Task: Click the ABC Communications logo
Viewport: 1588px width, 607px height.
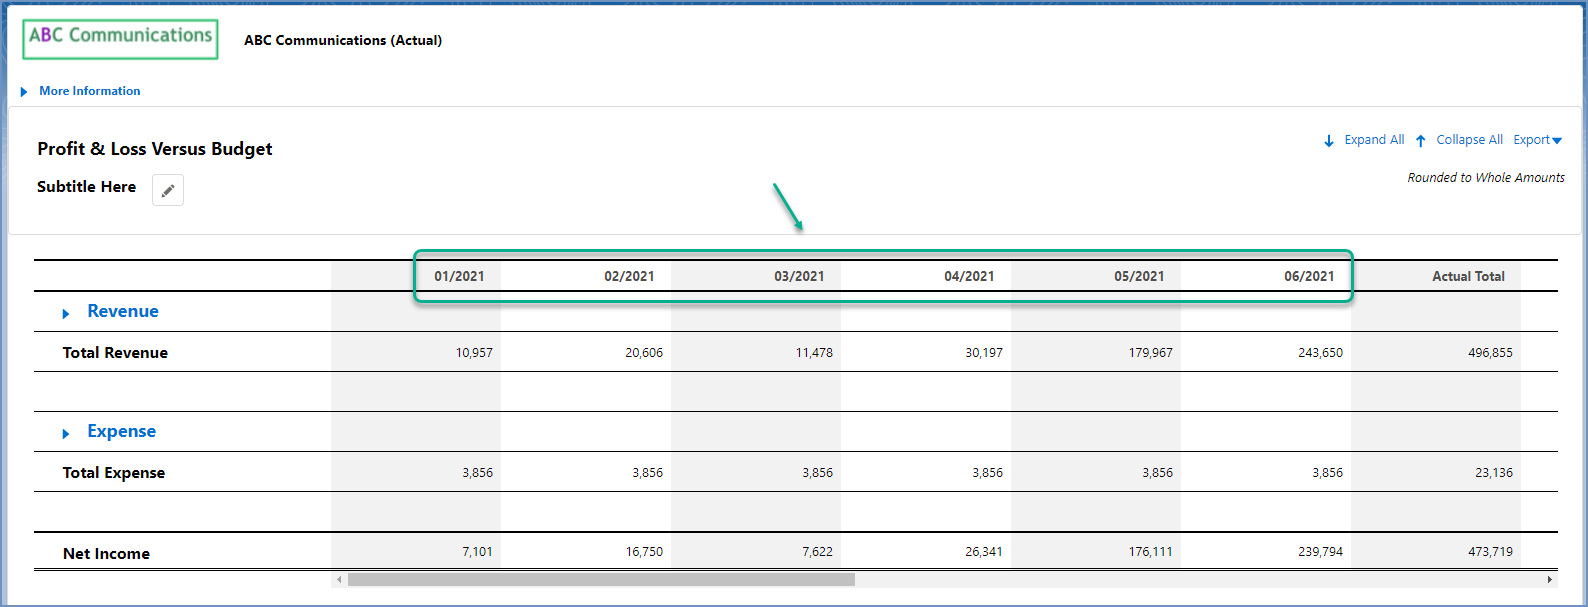Action: click(120, 39)
